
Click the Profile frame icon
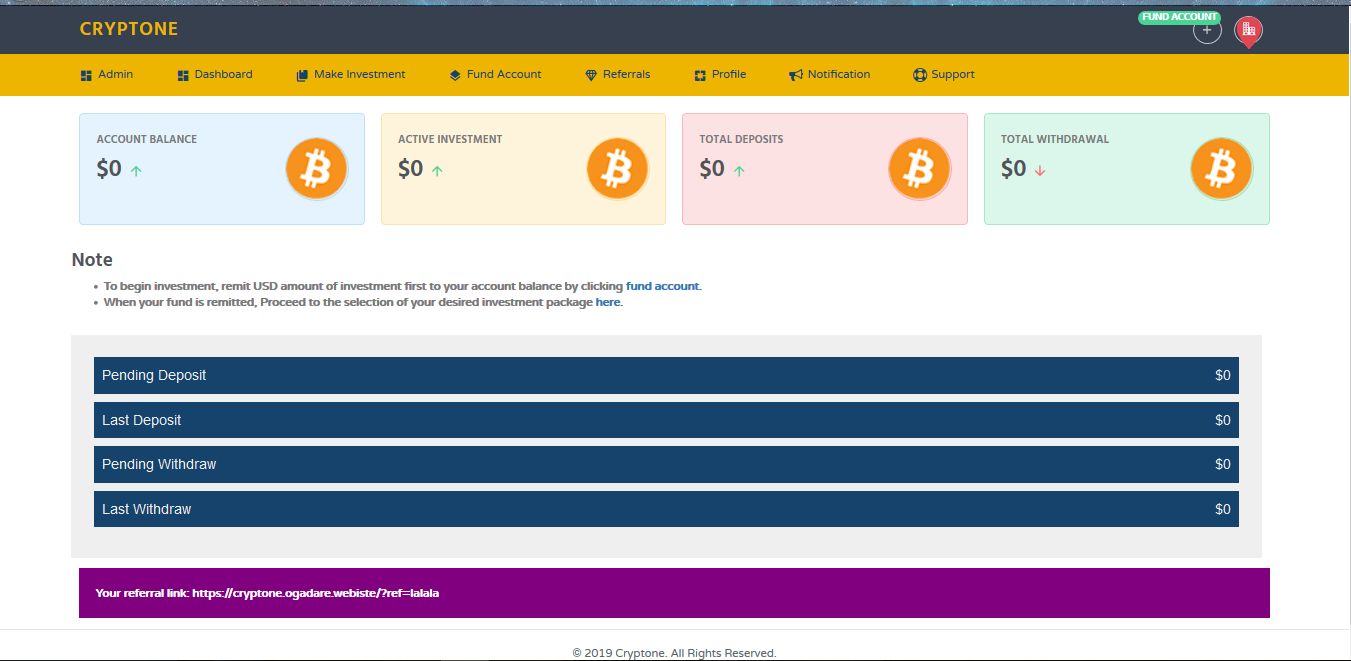[700, 75]
